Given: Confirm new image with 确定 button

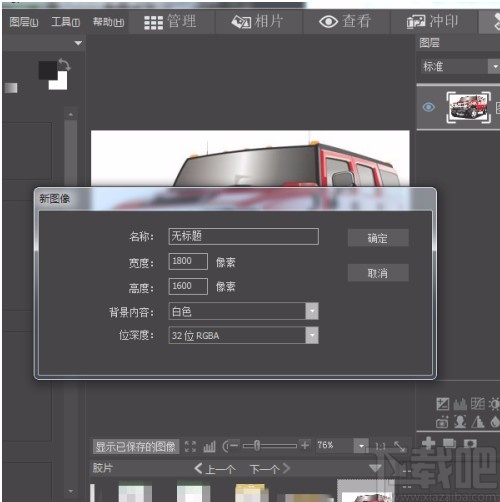Looking at the screenshot, I should 378,238.
